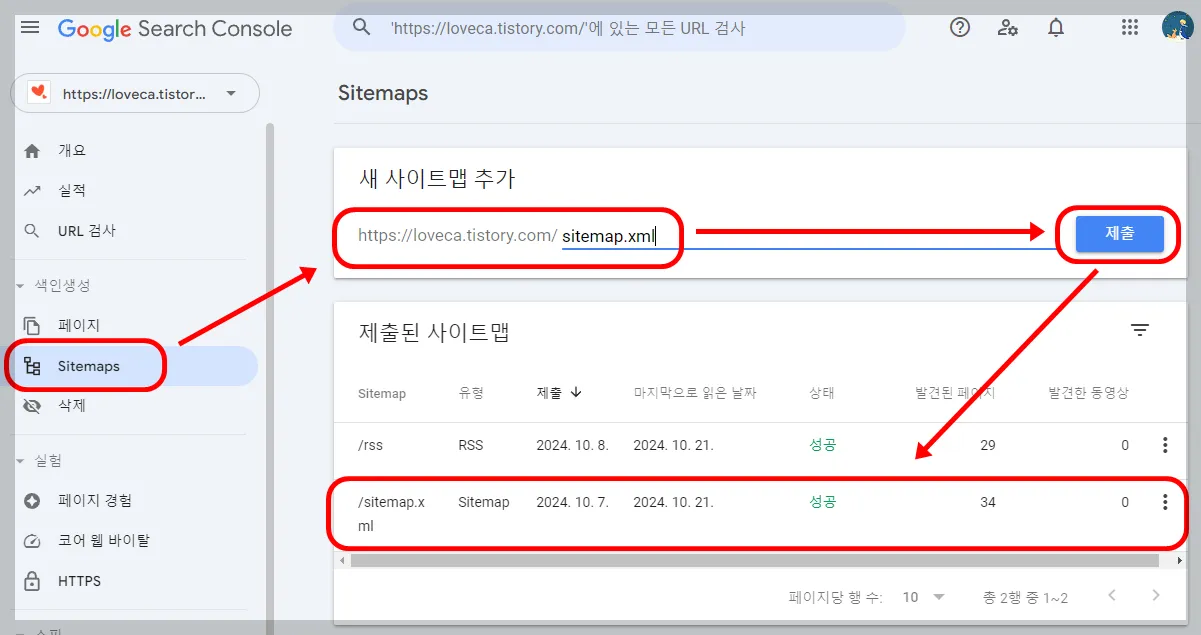Click the 2024. 10. 8. submit date
Image resolution: width=1201 pixels, height=635 pixels.
[572, 445]
